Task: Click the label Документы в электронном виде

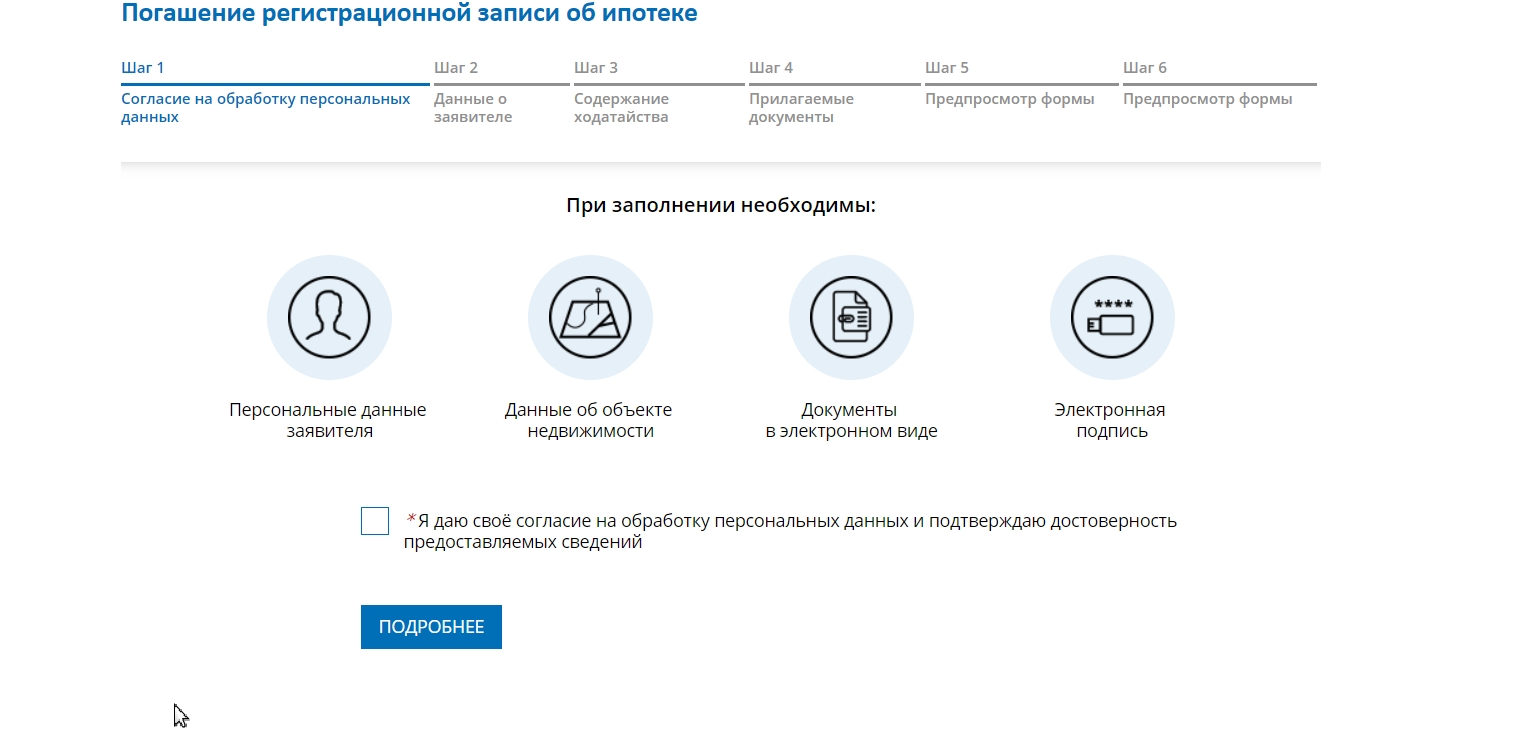Action: click(x=851, y=421)
